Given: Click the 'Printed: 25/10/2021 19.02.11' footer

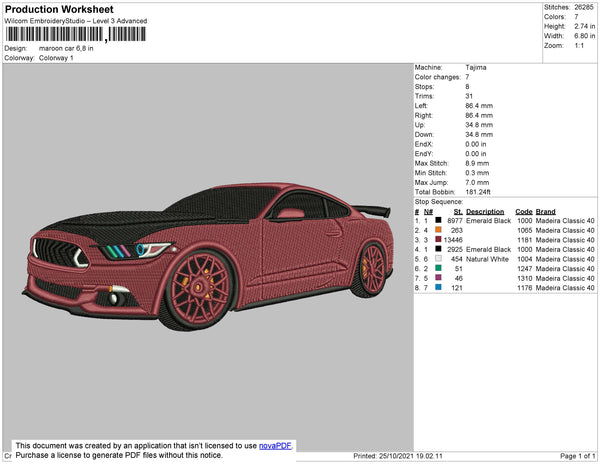Looking at the screenshot, I should 398,456.
